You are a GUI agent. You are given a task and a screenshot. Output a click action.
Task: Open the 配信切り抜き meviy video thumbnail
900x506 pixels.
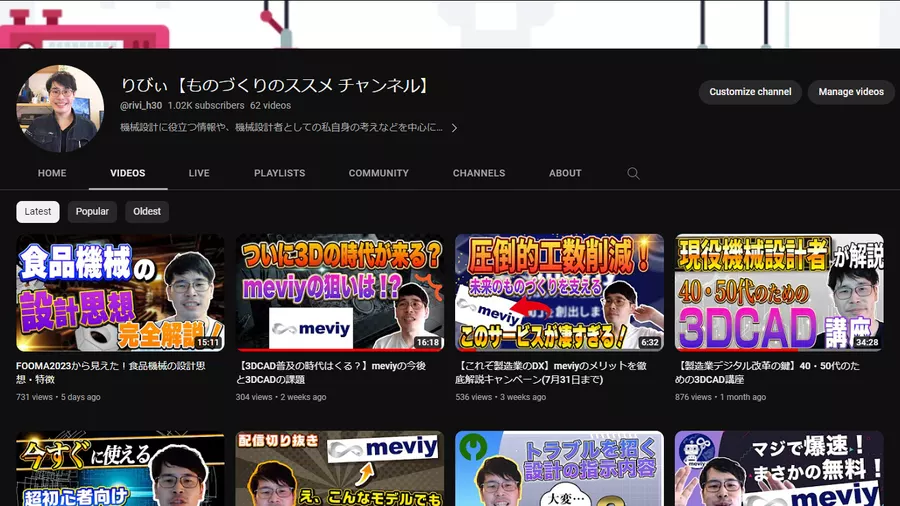coord(340,469)
